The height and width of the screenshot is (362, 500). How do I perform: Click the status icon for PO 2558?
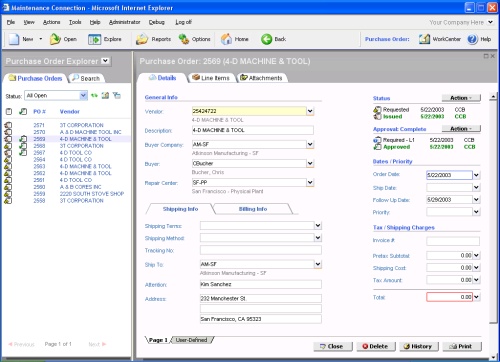click(8, 201)
